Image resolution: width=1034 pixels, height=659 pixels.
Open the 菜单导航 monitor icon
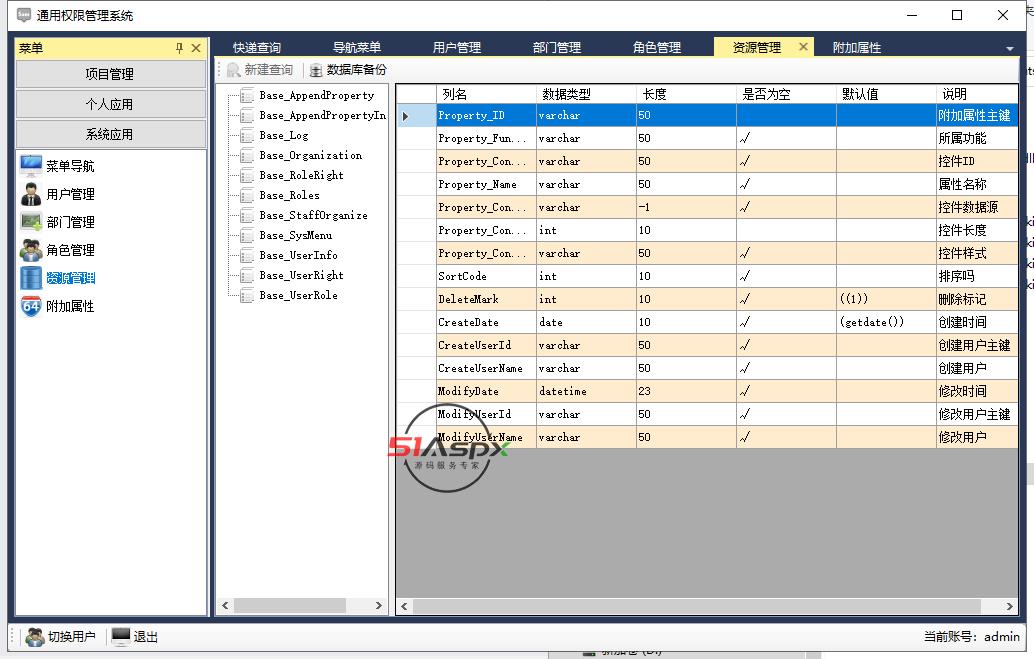click(x=31, y=166)
